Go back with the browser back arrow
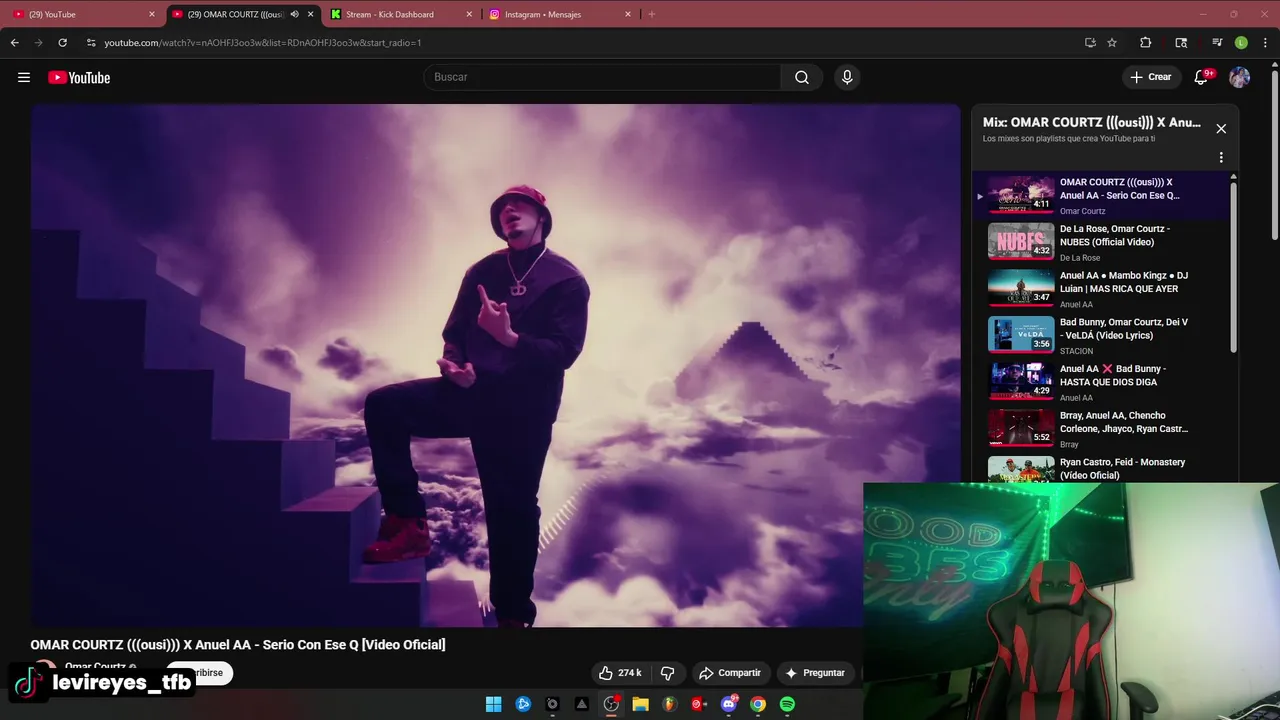1280x720 pixels. click(x=14, y=43)
